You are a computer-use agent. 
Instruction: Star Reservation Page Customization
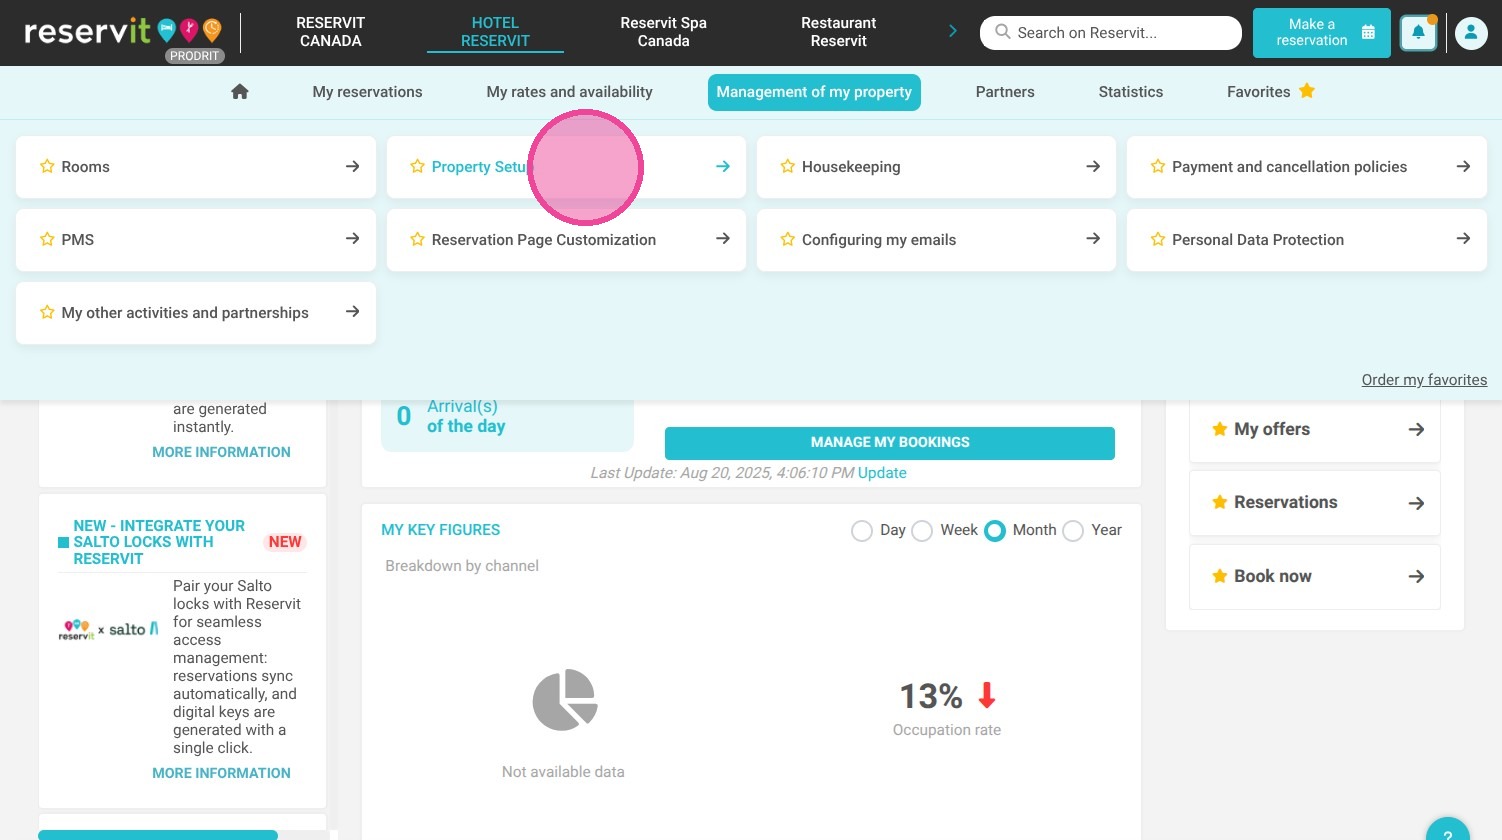click(x=417, y=240)
